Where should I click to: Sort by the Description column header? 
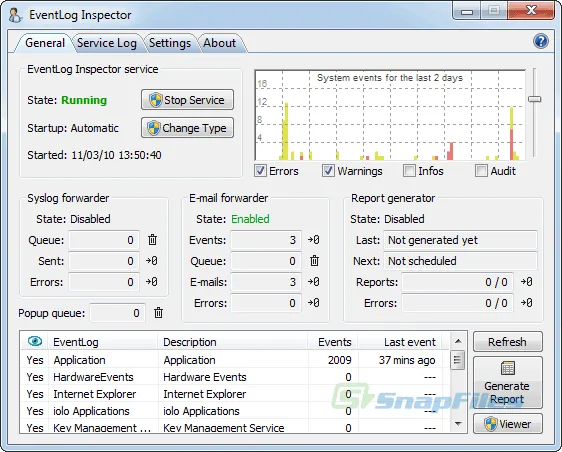coord(233,342)
